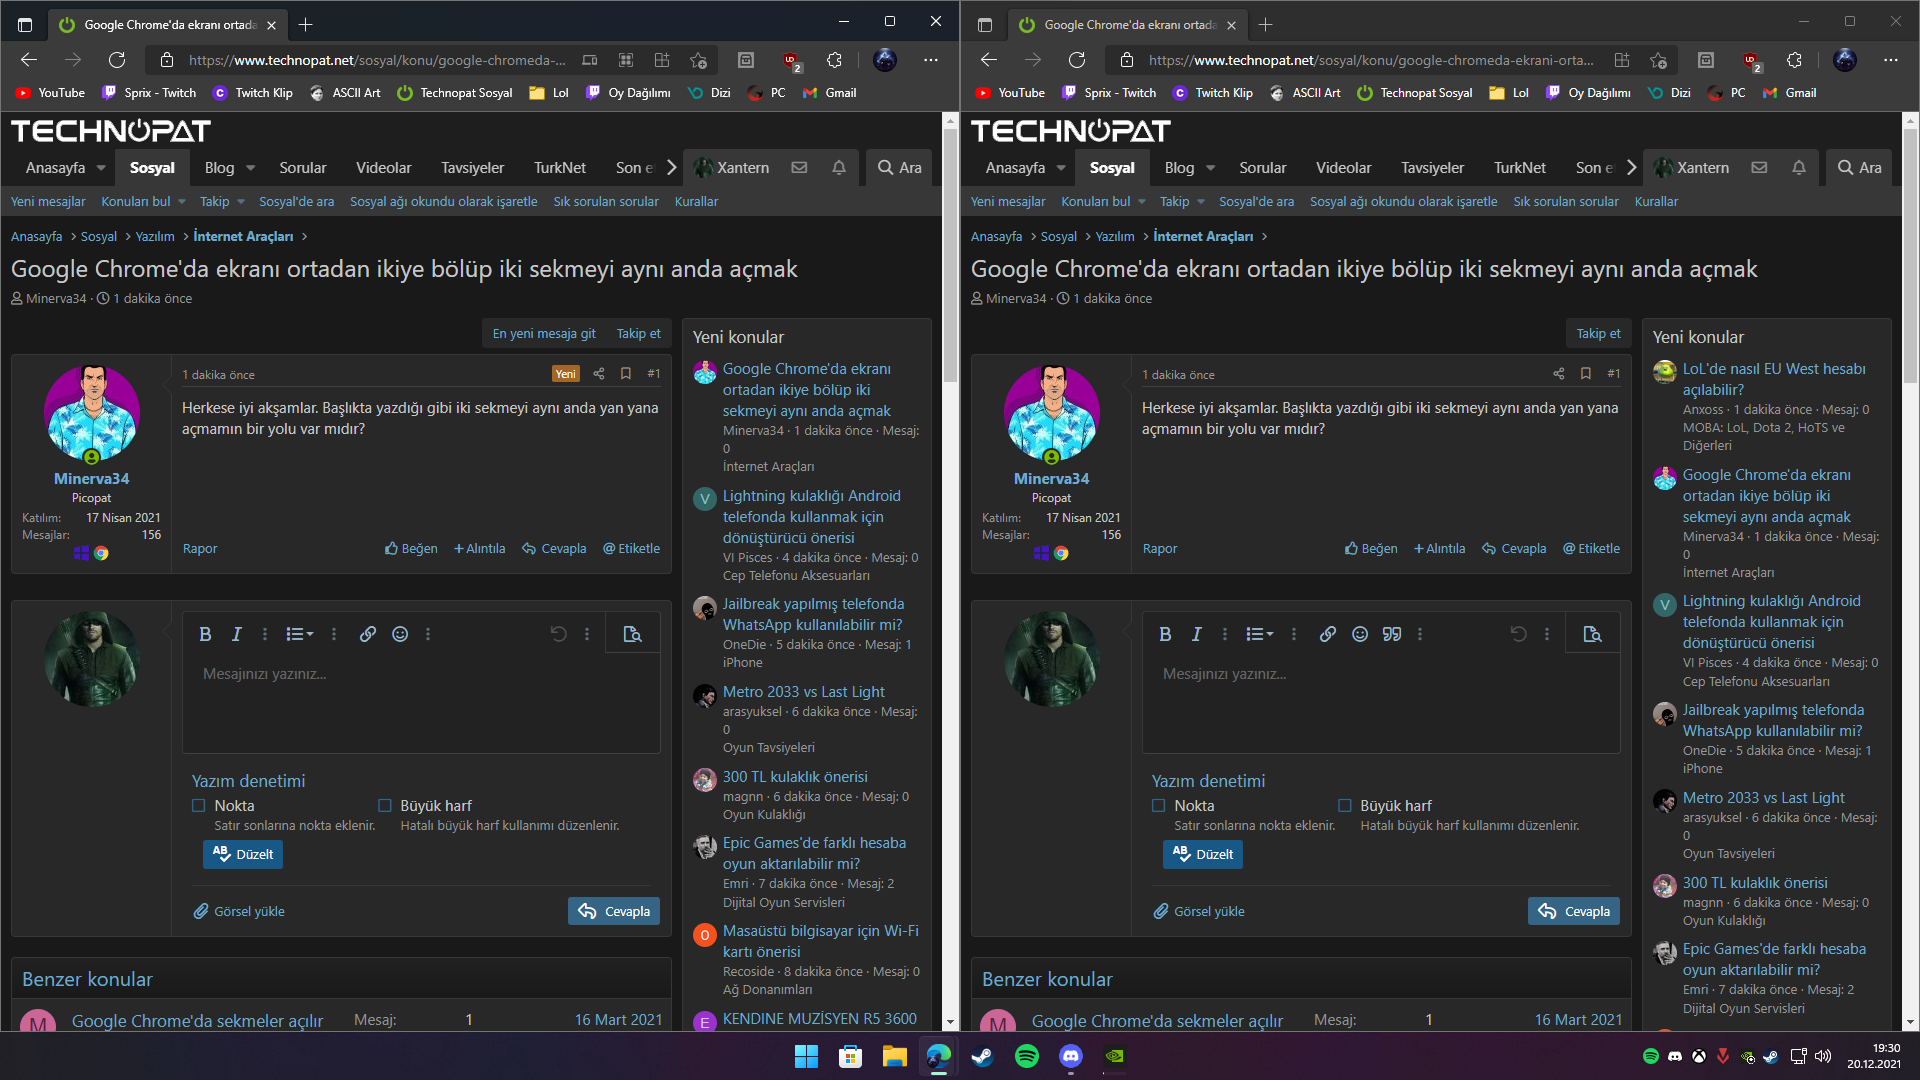Click Düzelt button in left window
Image resolution: width=1920 pixels, height=1080 pixels.
tap(243, 855)
